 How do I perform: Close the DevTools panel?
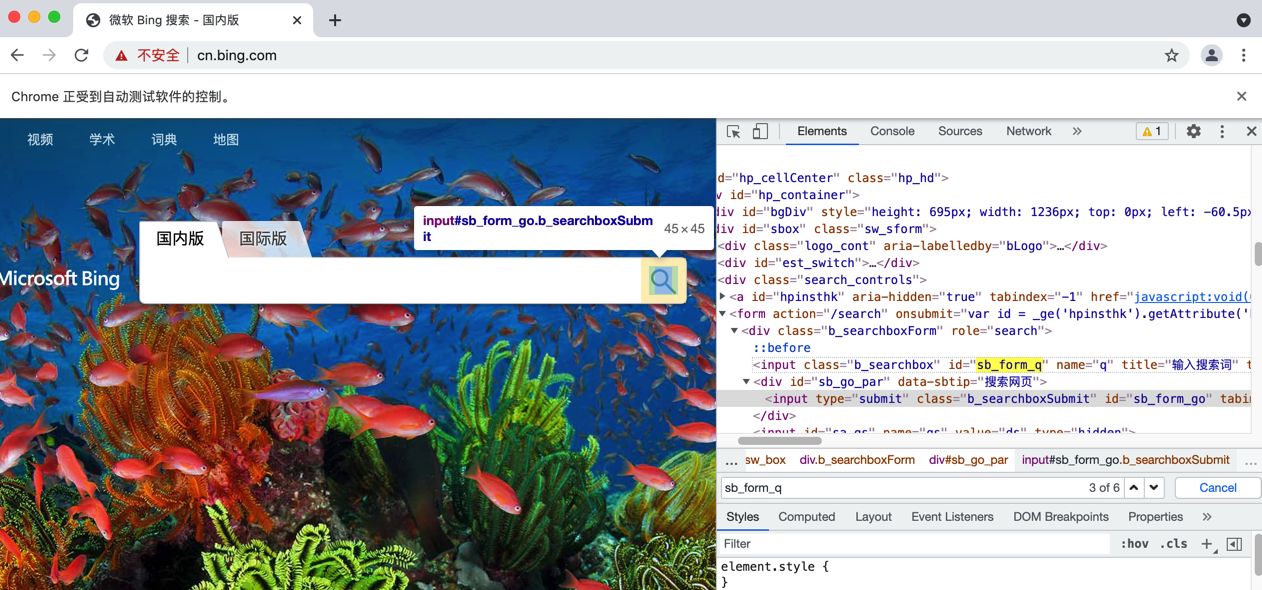point(1251,131)
